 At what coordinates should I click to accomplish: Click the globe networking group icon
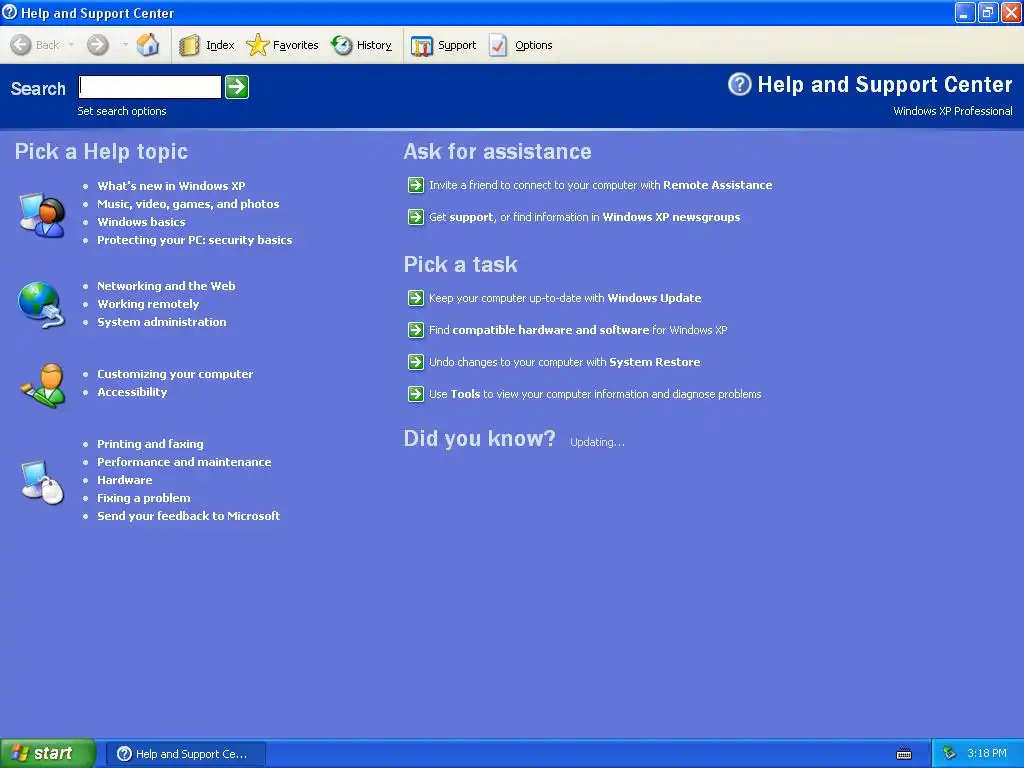point(41,304)
